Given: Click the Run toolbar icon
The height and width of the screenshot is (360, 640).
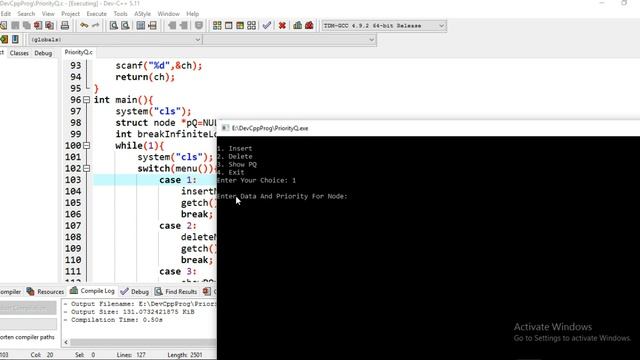Looking at the screenshot, I should [229, 25].
